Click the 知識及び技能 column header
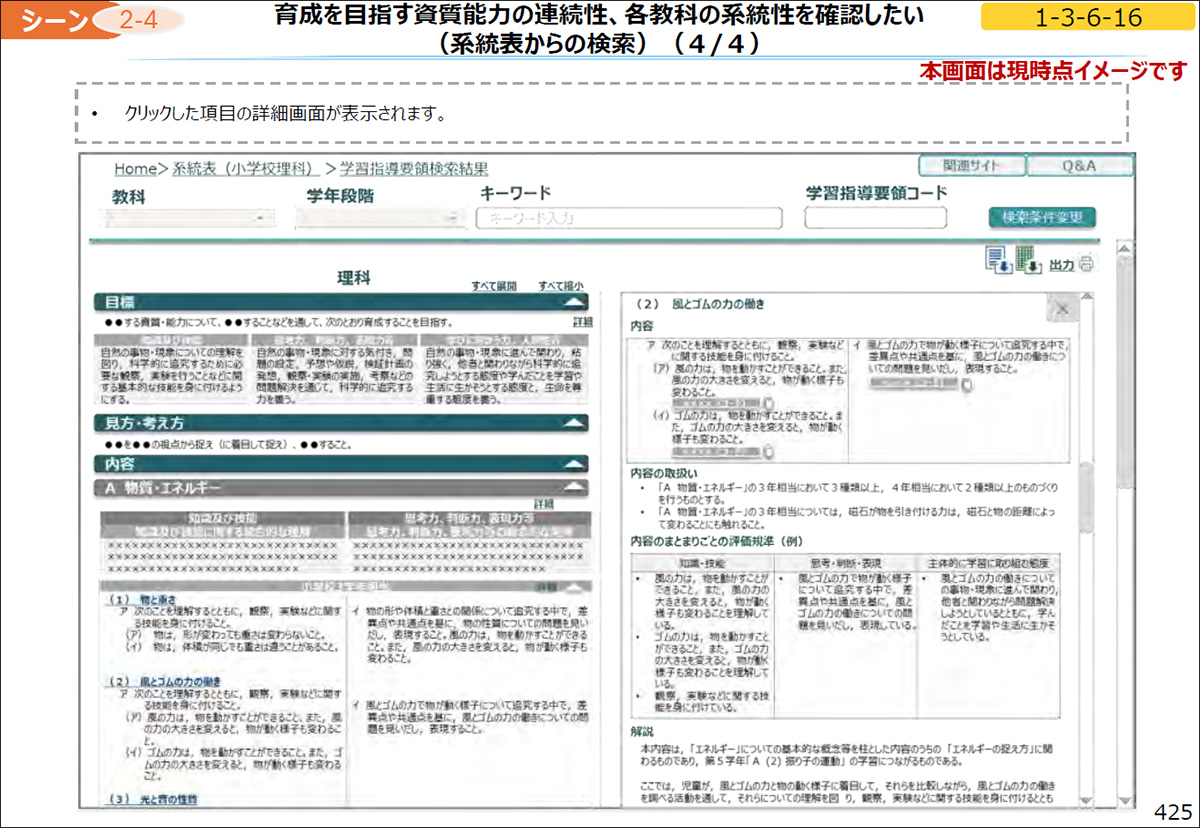Screen dimensions: 1200x828 [222, 519]
